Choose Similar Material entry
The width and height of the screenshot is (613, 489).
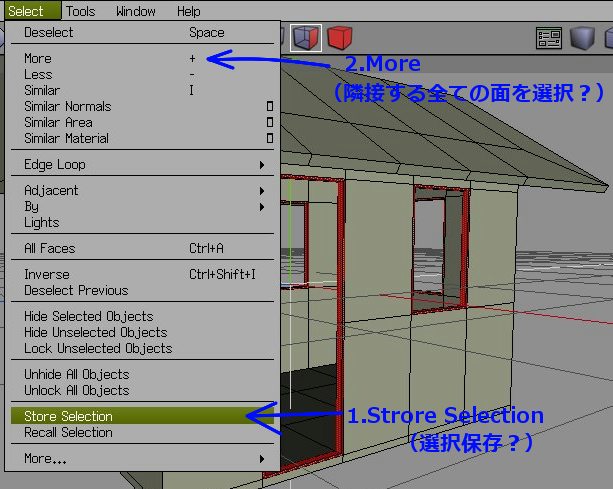click(x=142, y=138)
